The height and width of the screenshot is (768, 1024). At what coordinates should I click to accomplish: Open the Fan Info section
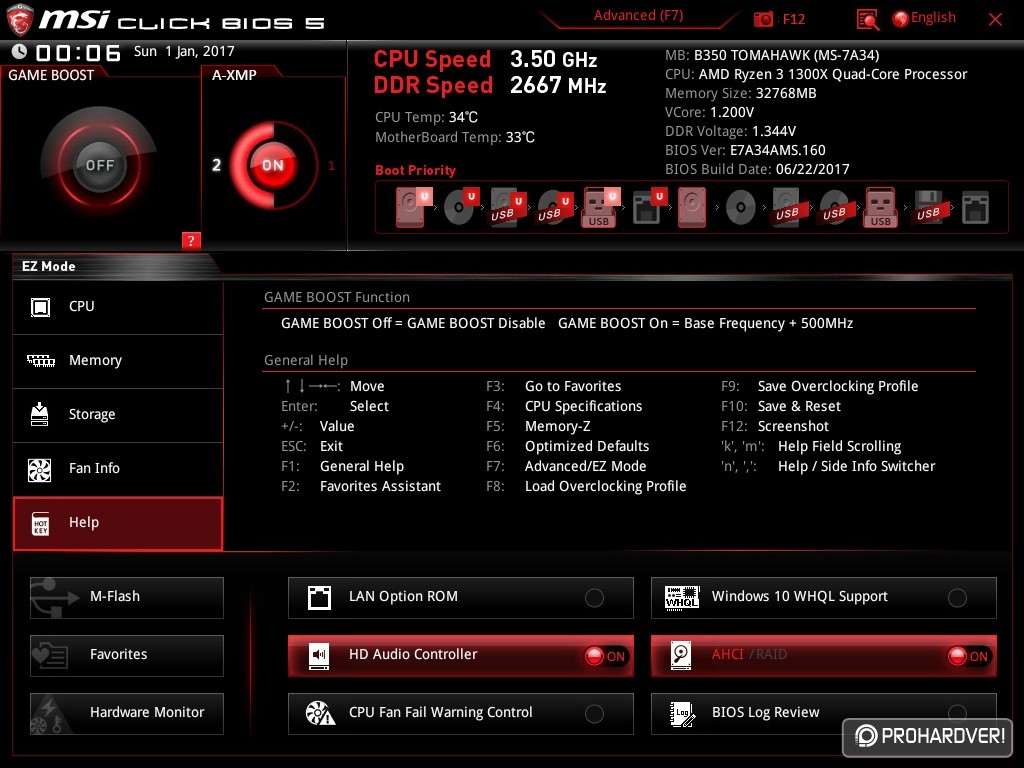coord(118,470)
